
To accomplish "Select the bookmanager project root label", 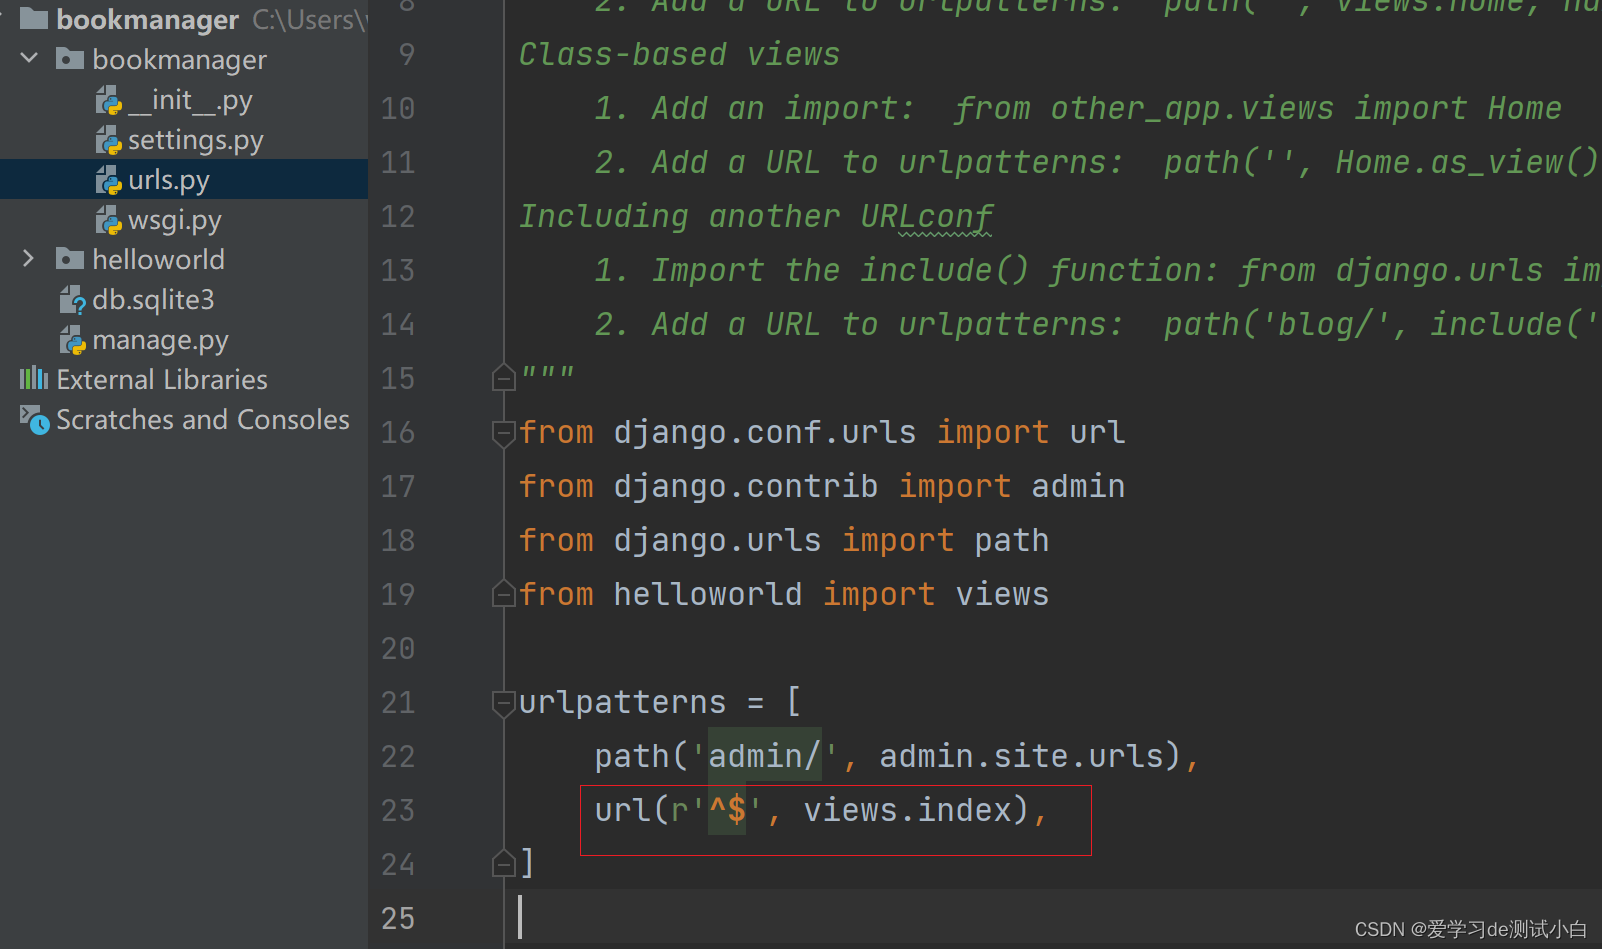I will [147, 19].
